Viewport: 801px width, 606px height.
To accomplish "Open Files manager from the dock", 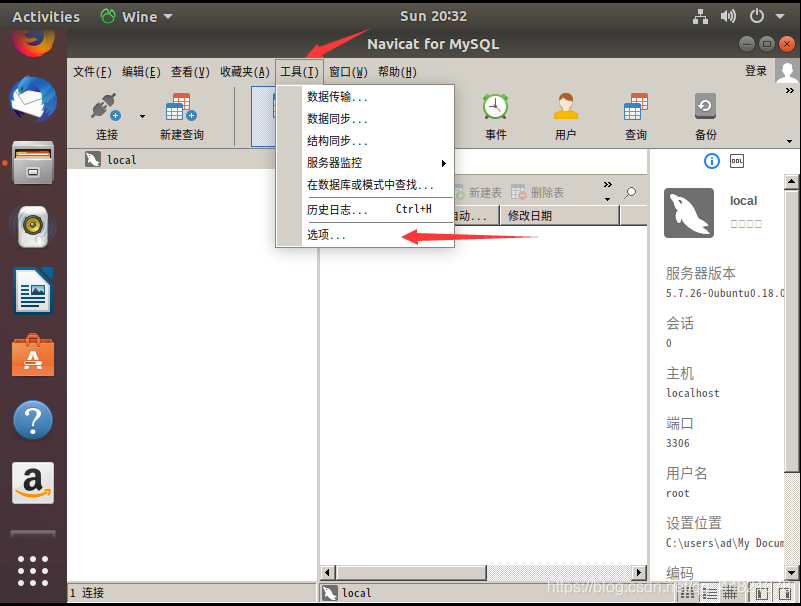I will (33, 162).
